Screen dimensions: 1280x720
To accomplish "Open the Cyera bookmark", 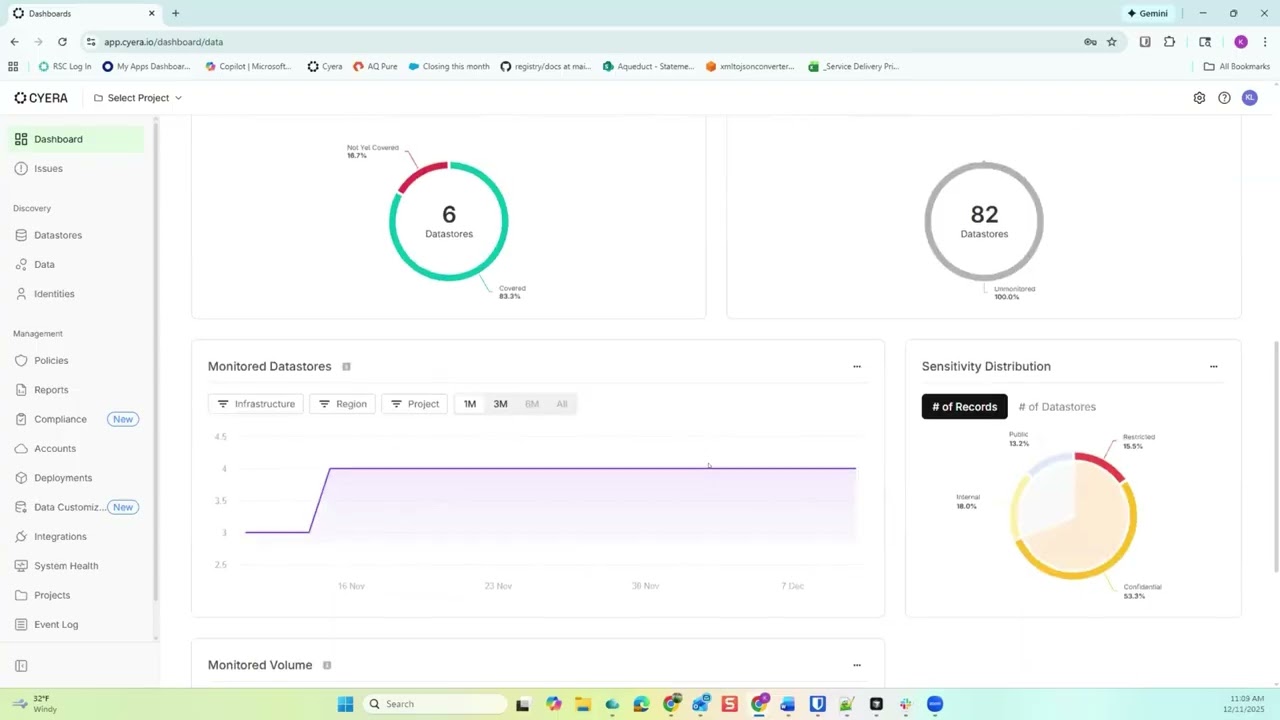I will coord(325,67).
